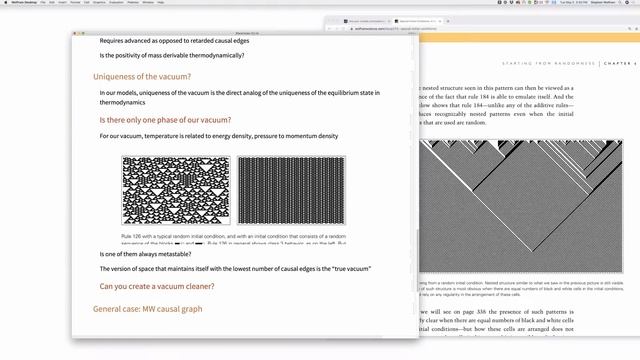The width and height of the screenshot is (640, 360).
Task: Close the first browser tab
Action: click(388, 21)
